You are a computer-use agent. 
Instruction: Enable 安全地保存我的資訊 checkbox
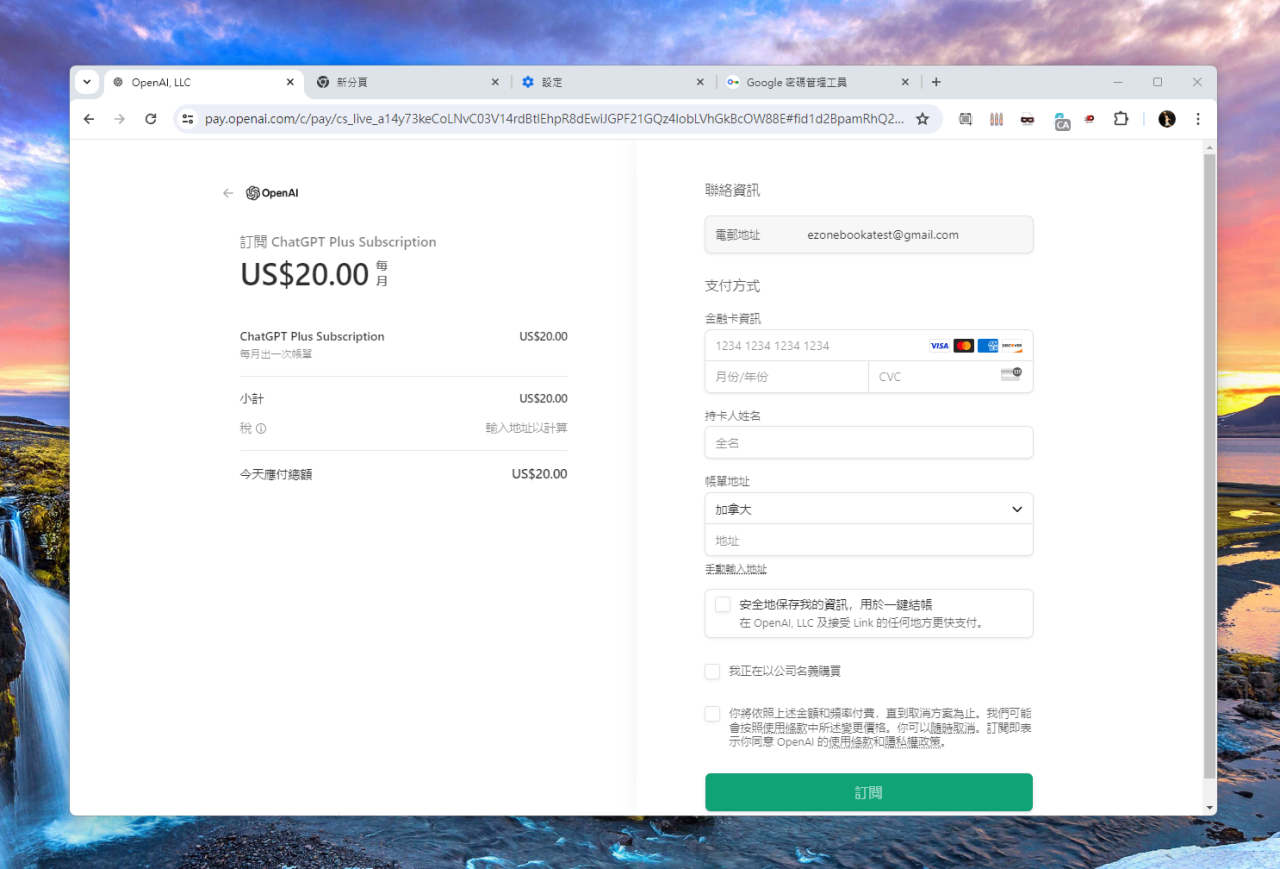tap(723, 603)
